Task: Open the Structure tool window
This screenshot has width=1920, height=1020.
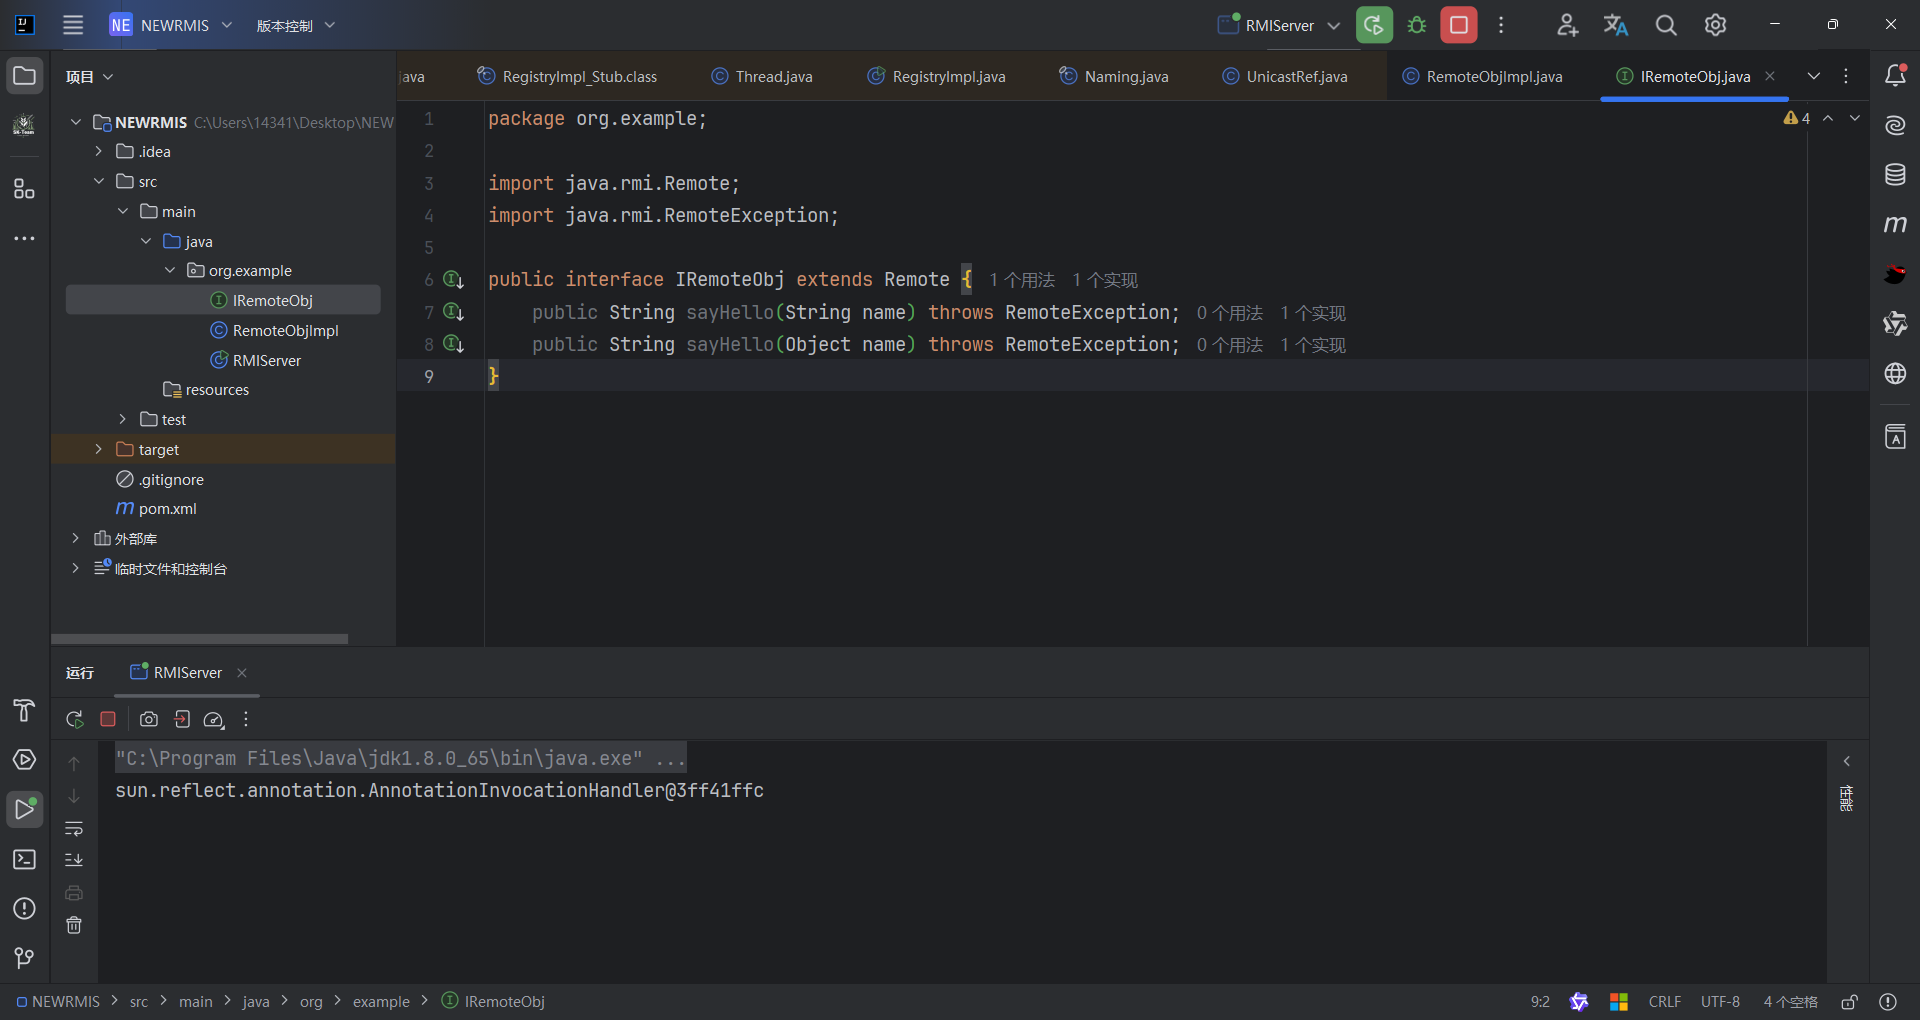Action: click(24, 189)
